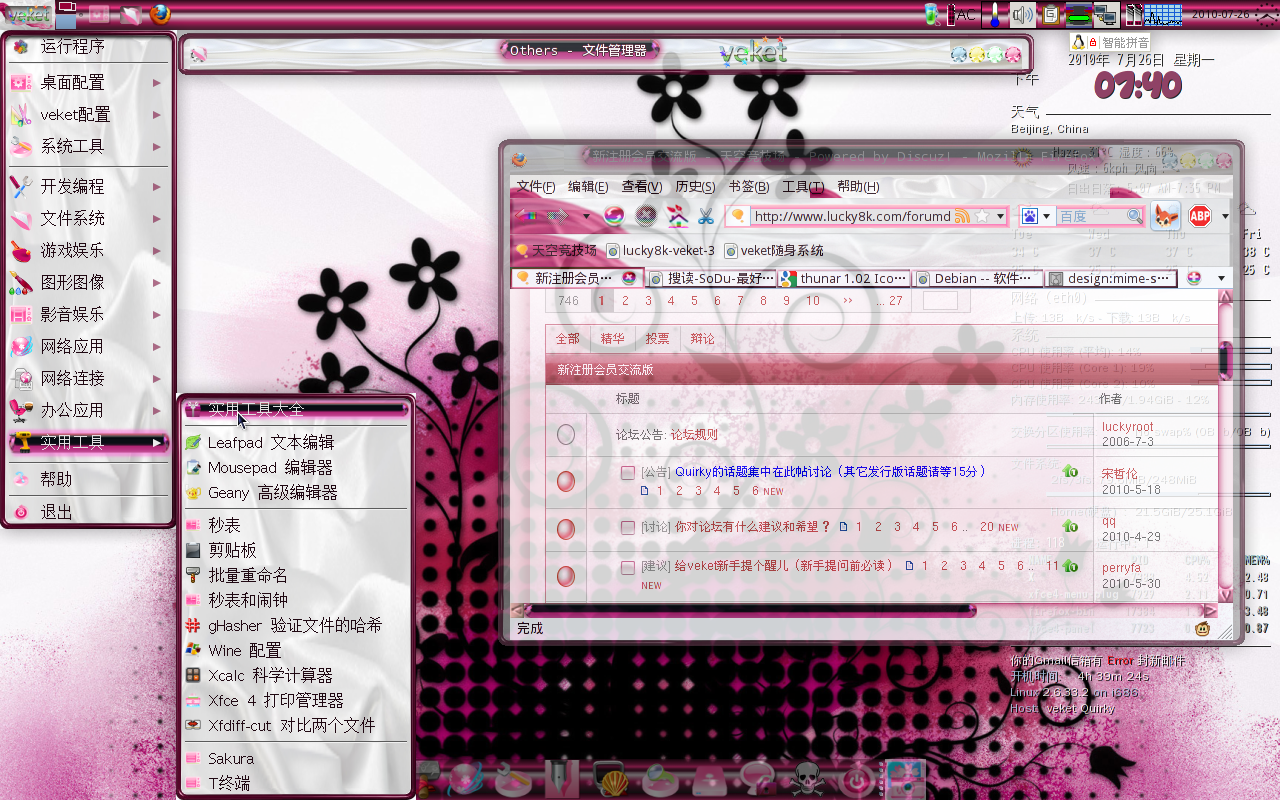
Task: Select the 精华 forum filter tab
Action: click(x=612, y=339)
